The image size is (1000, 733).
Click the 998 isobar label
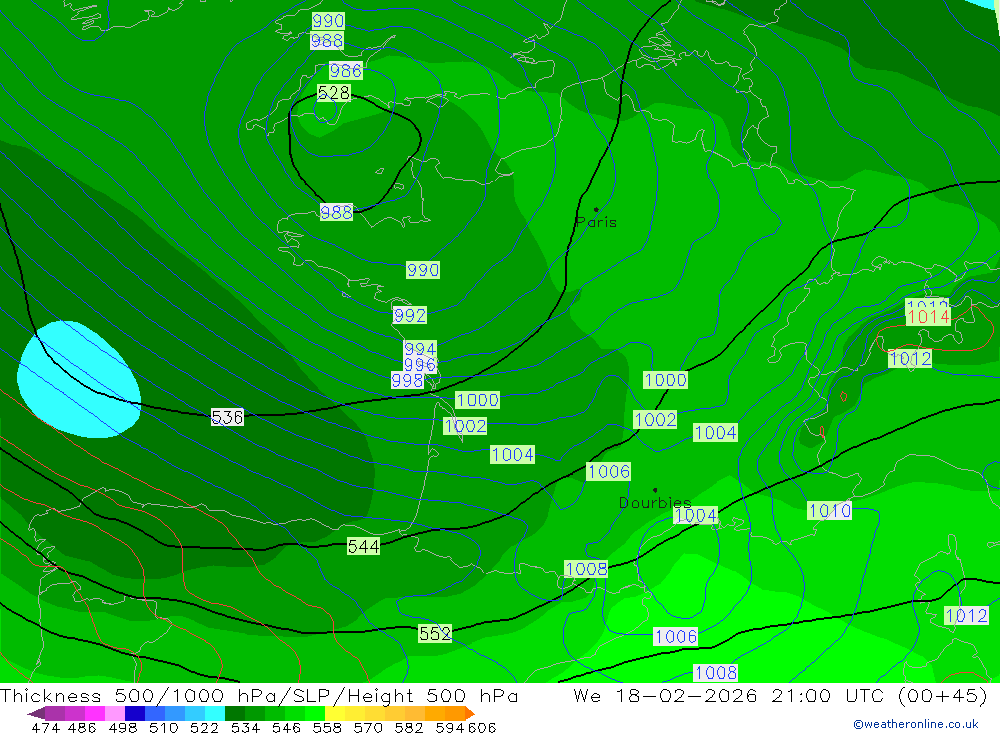(x=407, y=381)
